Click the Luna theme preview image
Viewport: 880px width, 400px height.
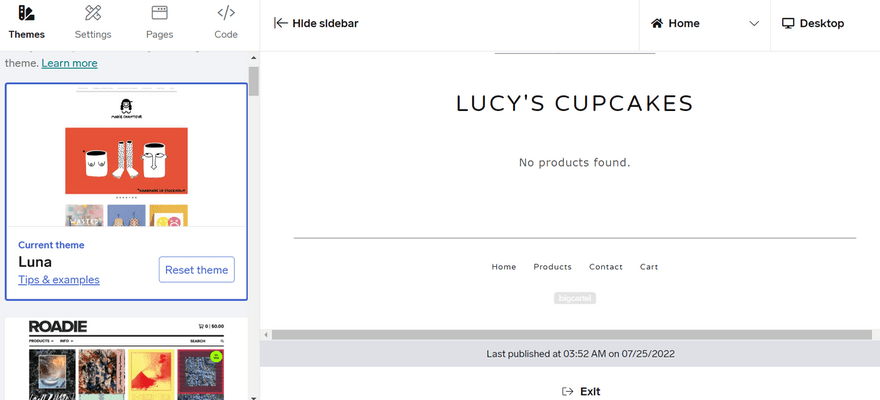126,155
